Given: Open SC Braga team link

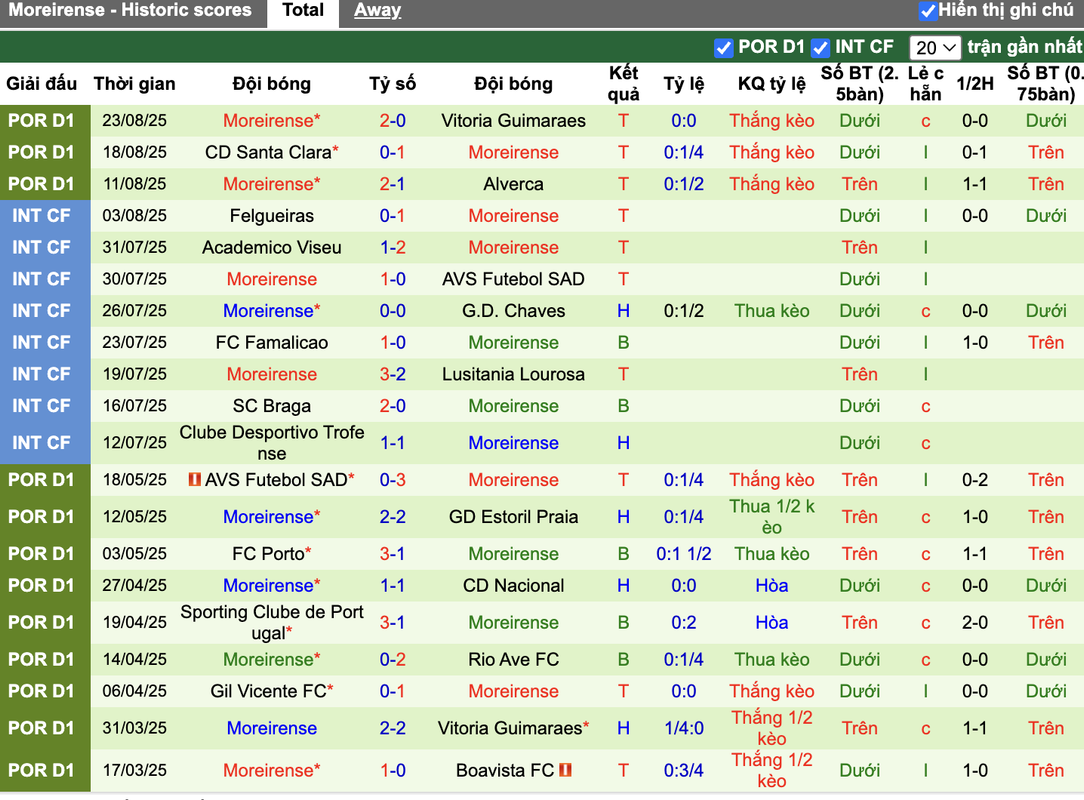Looking at the screenshot, I should click(x=272, y=407).
